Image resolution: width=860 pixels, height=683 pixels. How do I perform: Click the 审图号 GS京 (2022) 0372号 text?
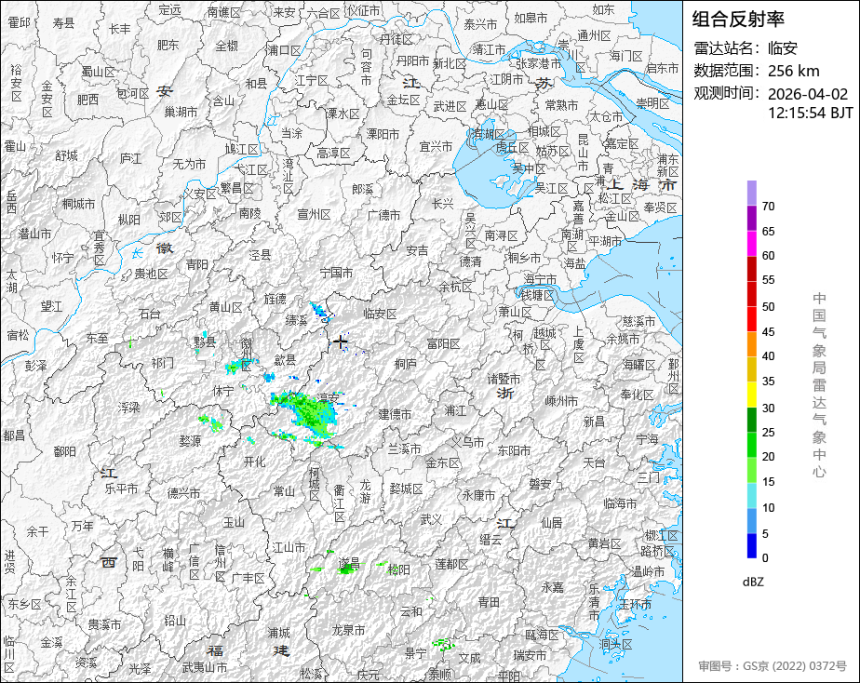tap(772, 666)
